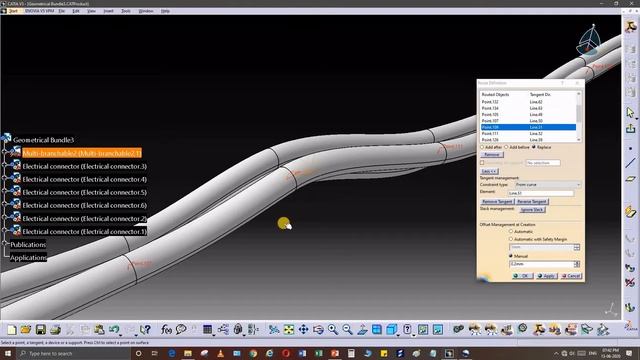Expand the Electrical connector.4 node

coord(4,178)
